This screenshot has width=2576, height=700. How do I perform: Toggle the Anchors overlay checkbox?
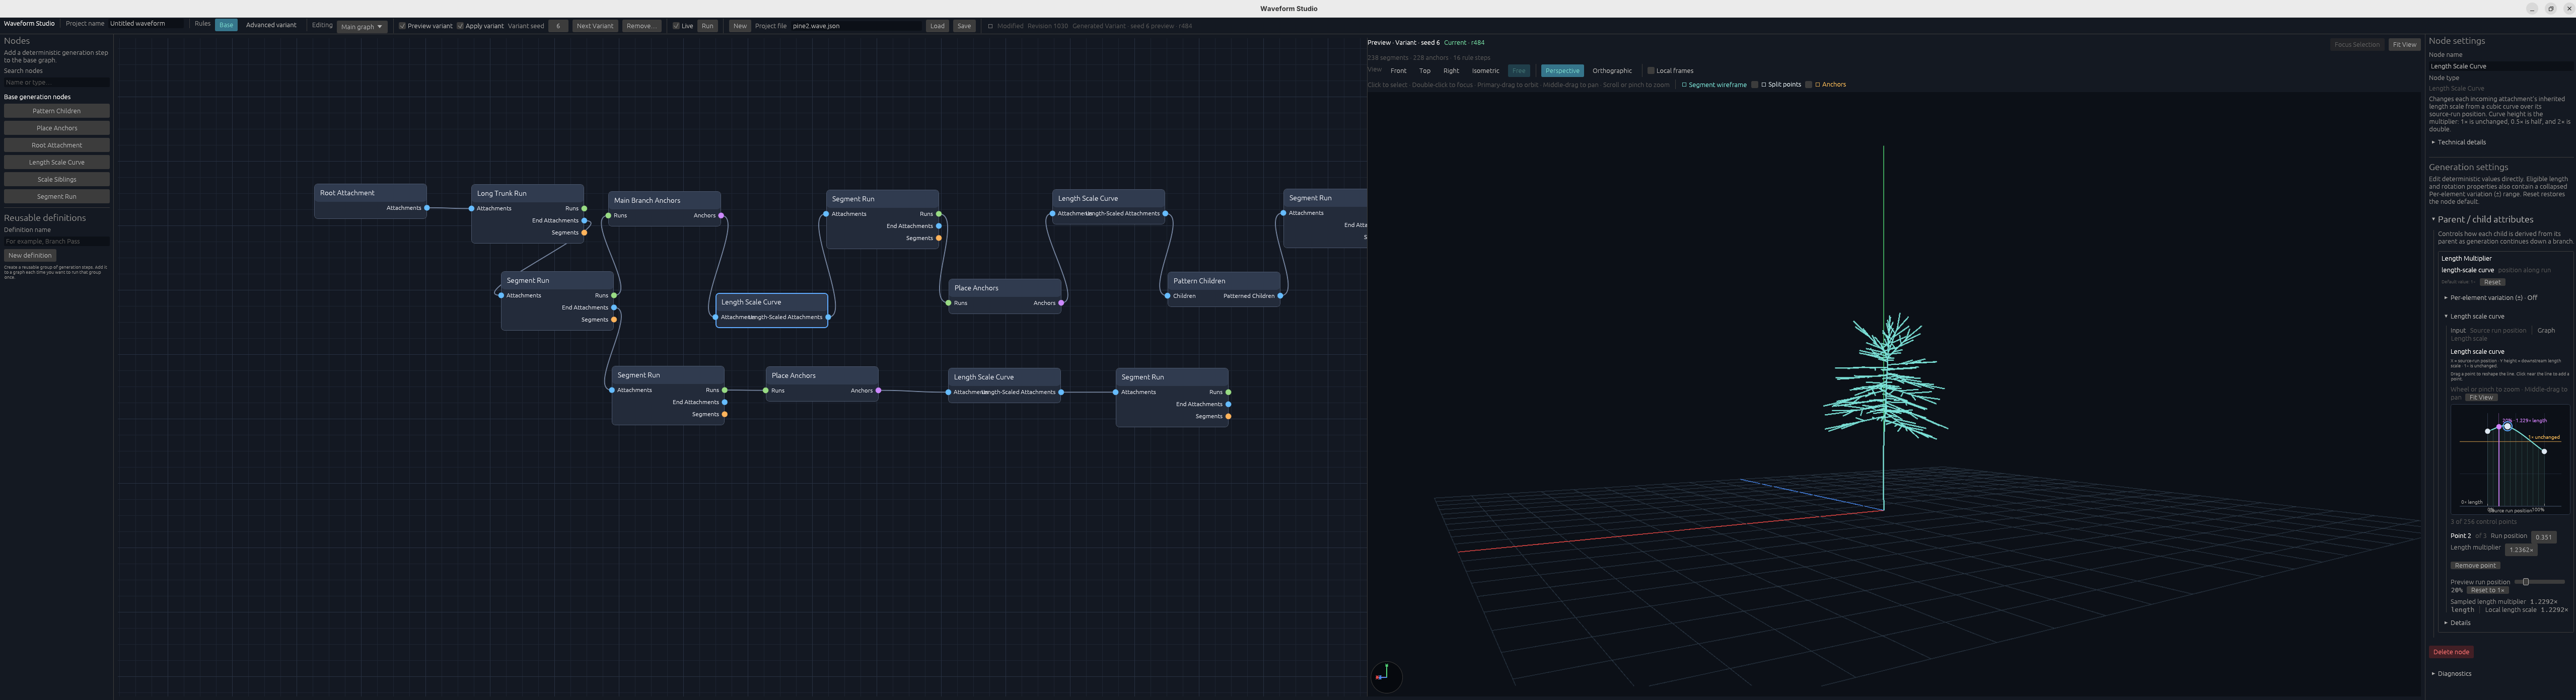click(x=1808, y=85)
